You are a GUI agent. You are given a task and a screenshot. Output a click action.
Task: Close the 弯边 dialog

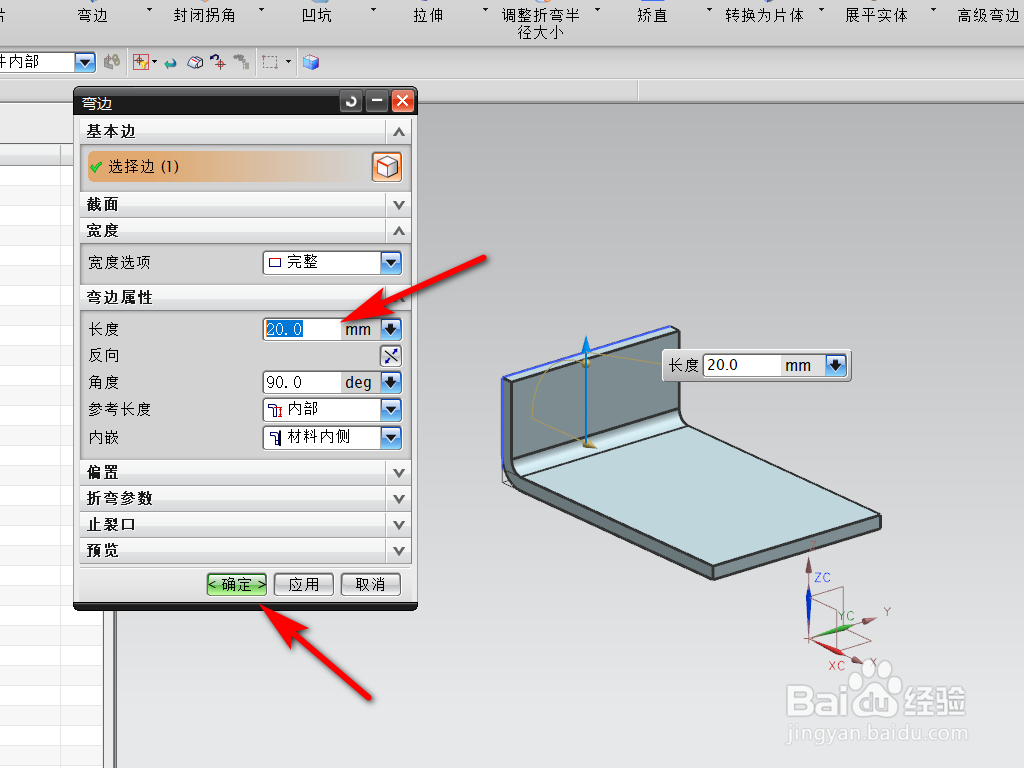[x=403, y=101]
